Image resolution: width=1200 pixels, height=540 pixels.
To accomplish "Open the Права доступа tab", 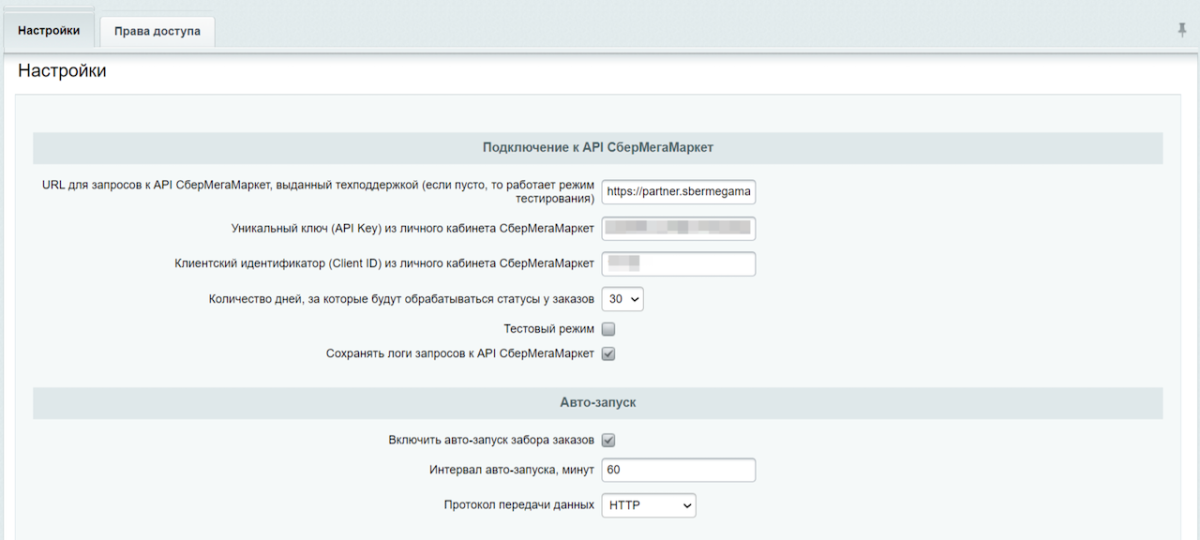I will (x=158, y=31).
